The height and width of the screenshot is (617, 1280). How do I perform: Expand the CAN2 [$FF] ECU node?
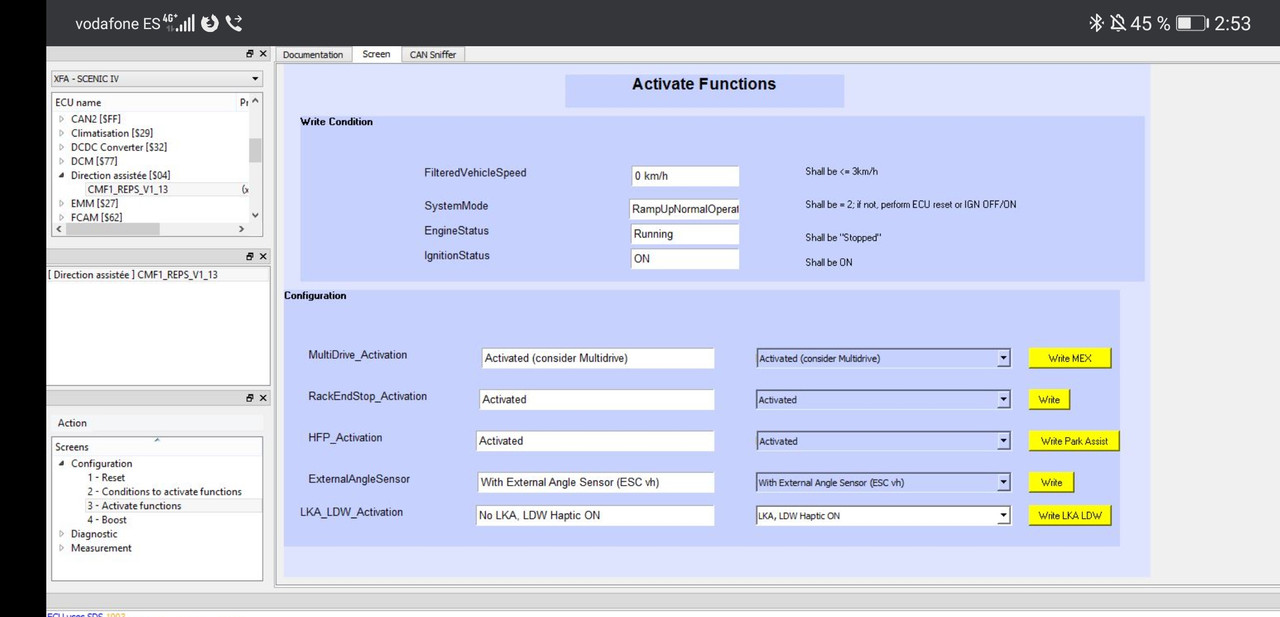click(x=62, y=119)
